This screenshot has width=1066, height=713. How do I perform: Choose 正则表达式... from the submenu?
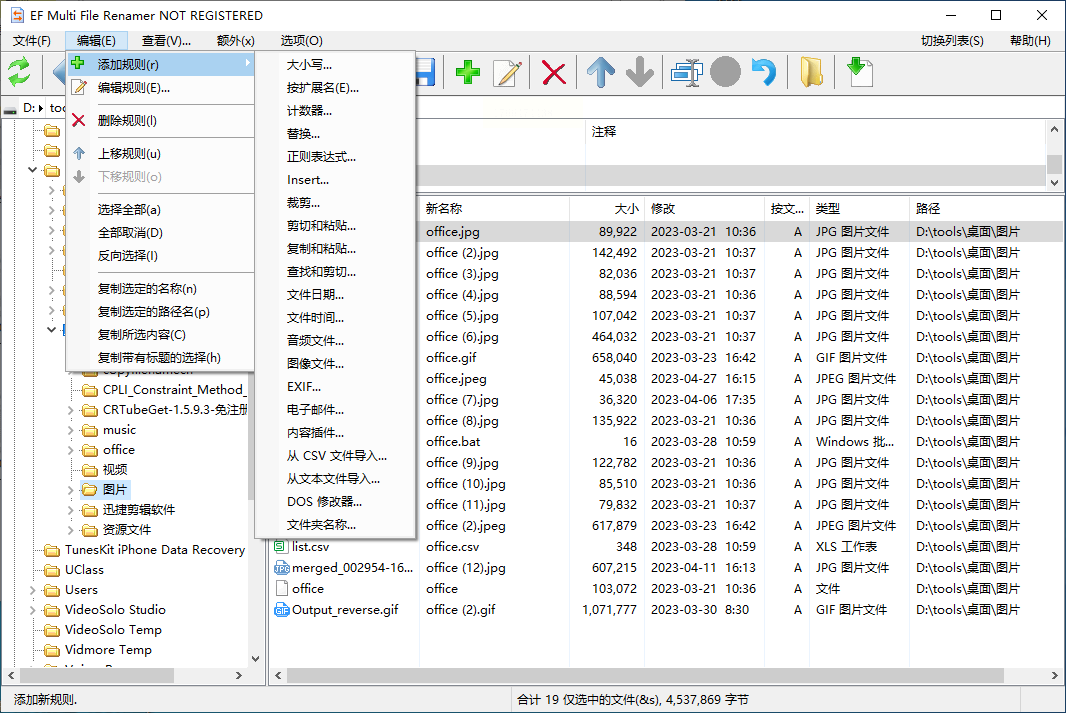pyautogui.click(x=321, y=157)
